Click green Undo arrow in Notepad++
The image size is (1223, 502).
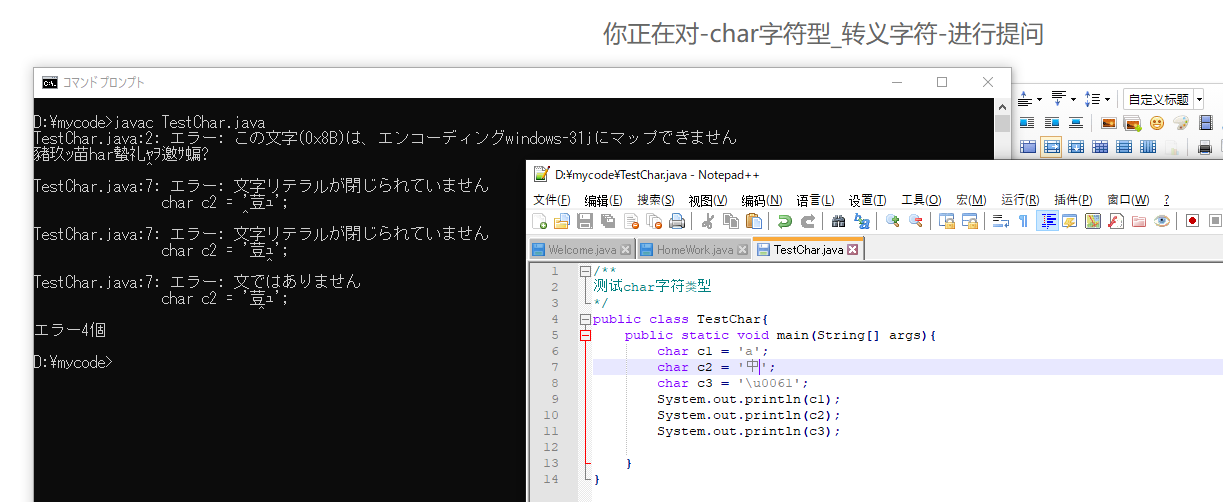[785, 221]
